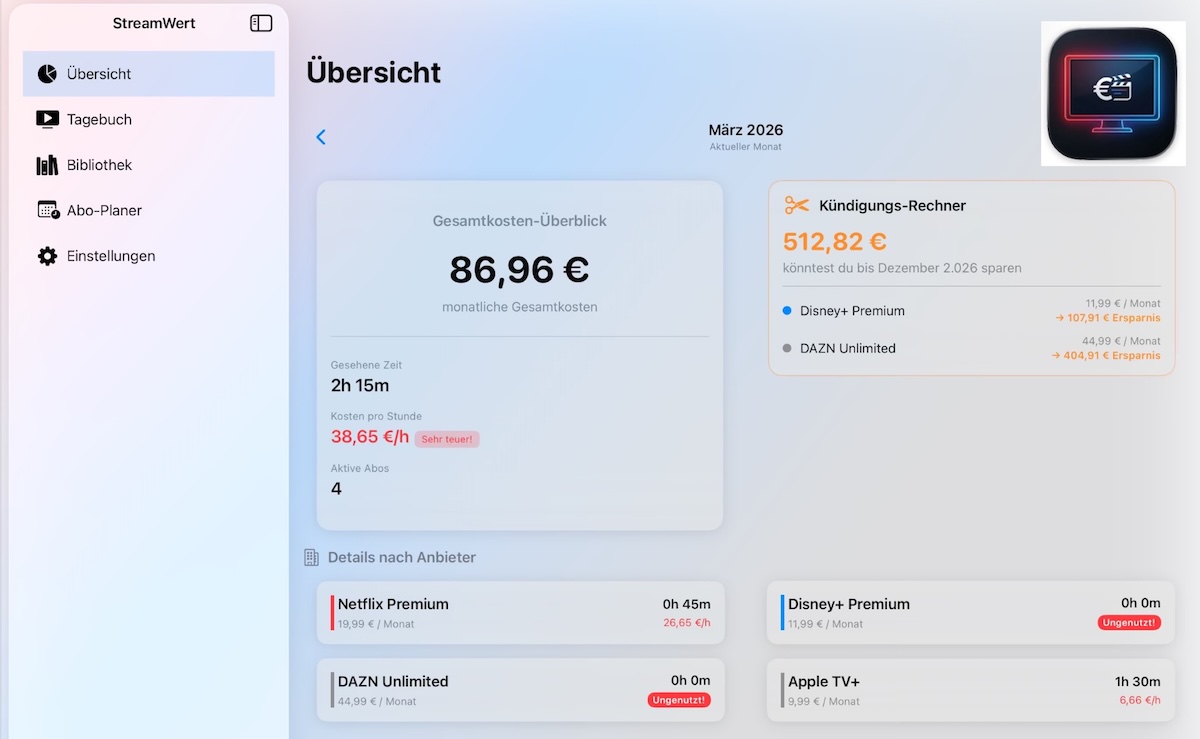Click the Bibliothek books icon
This screenshot has width=1200, height=739.
(x=47, y=165)
